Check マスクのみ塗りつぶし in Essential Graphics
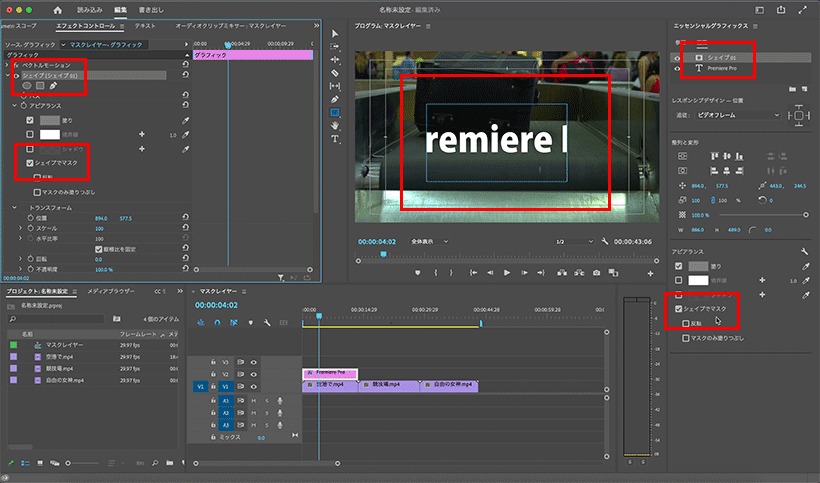Screen dimensions: 820x483 click(x=686, y=338)
